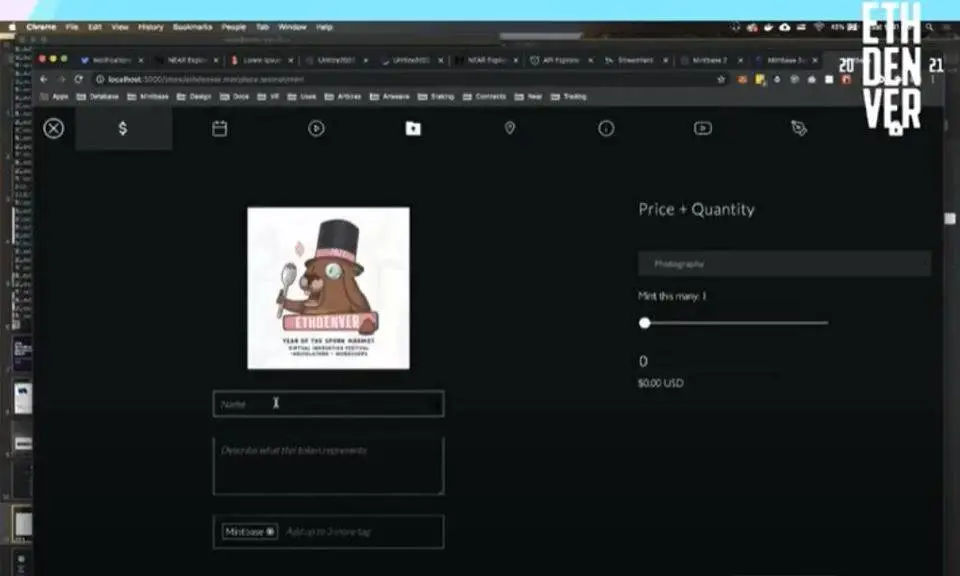
Task: Open the Near bookmarks folder
Action: point(528,97)
